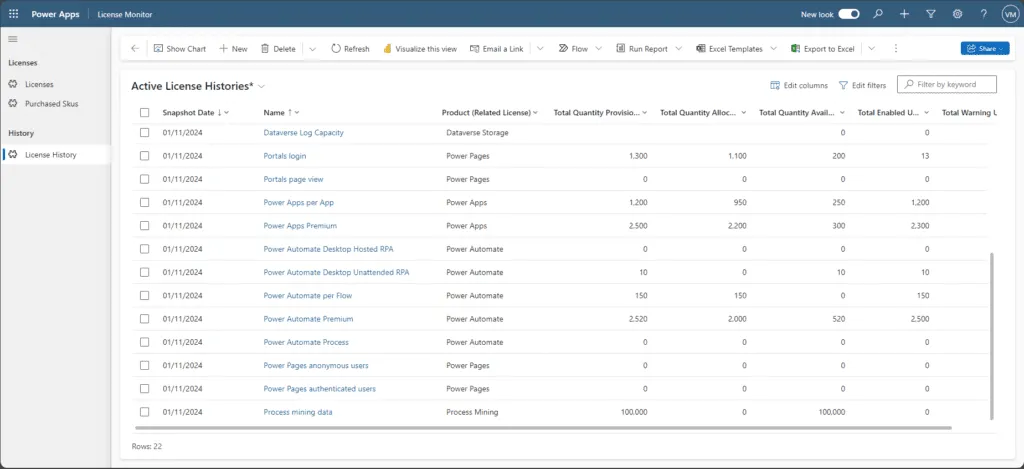
Task: Click Show Chart in command bar
Action: (180, 48)
